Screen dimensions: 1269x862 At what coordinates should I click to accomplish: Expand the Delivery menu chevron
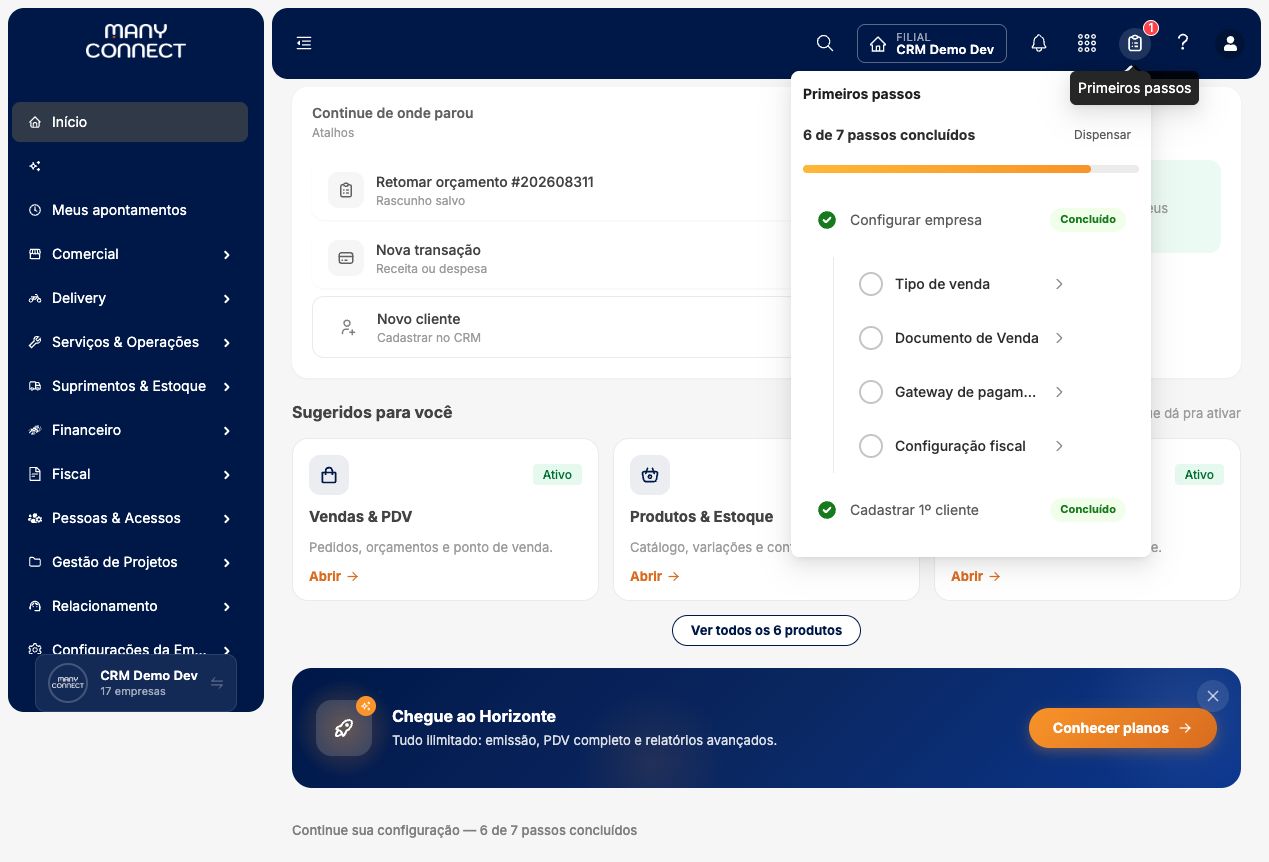(227, 299)
